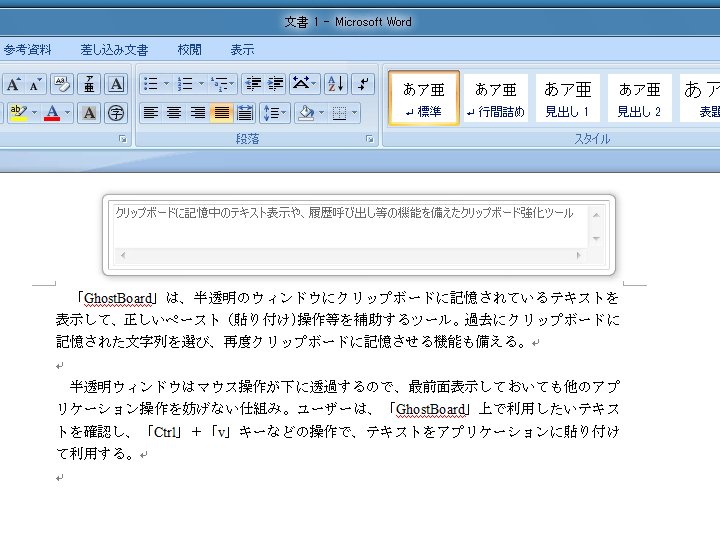Image resolution: width=720 pixels, height=540 pixels.
Task: Apply character border to text
Action: 116,84
